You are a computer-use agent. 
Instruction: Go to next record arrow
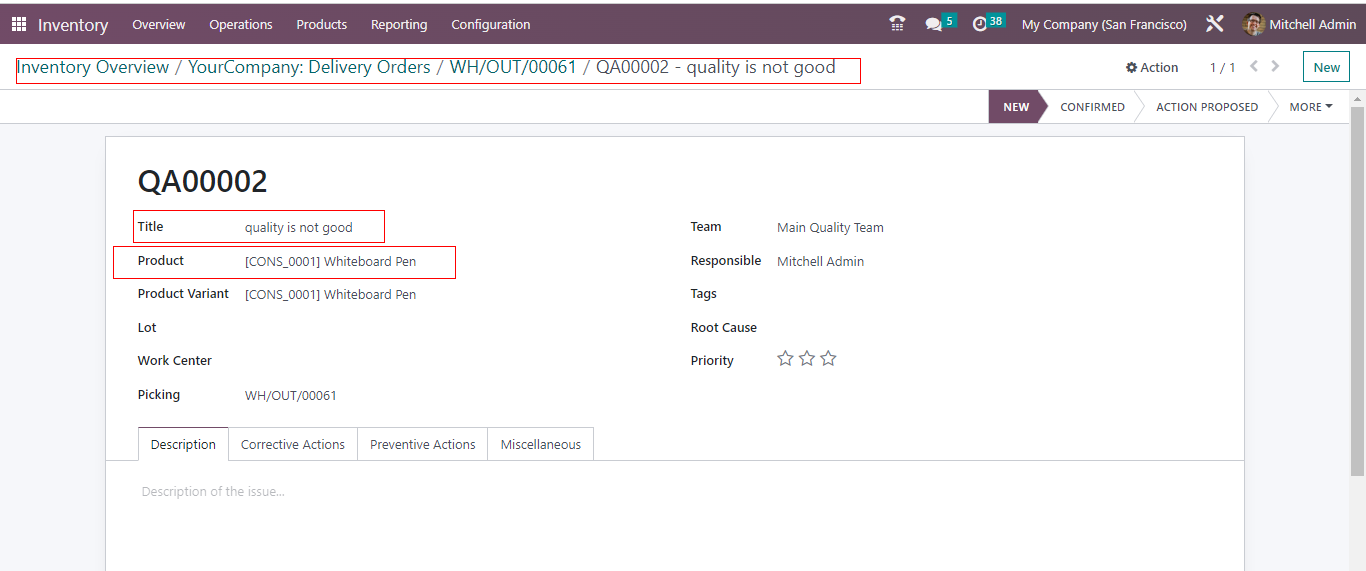(1275, 67)
